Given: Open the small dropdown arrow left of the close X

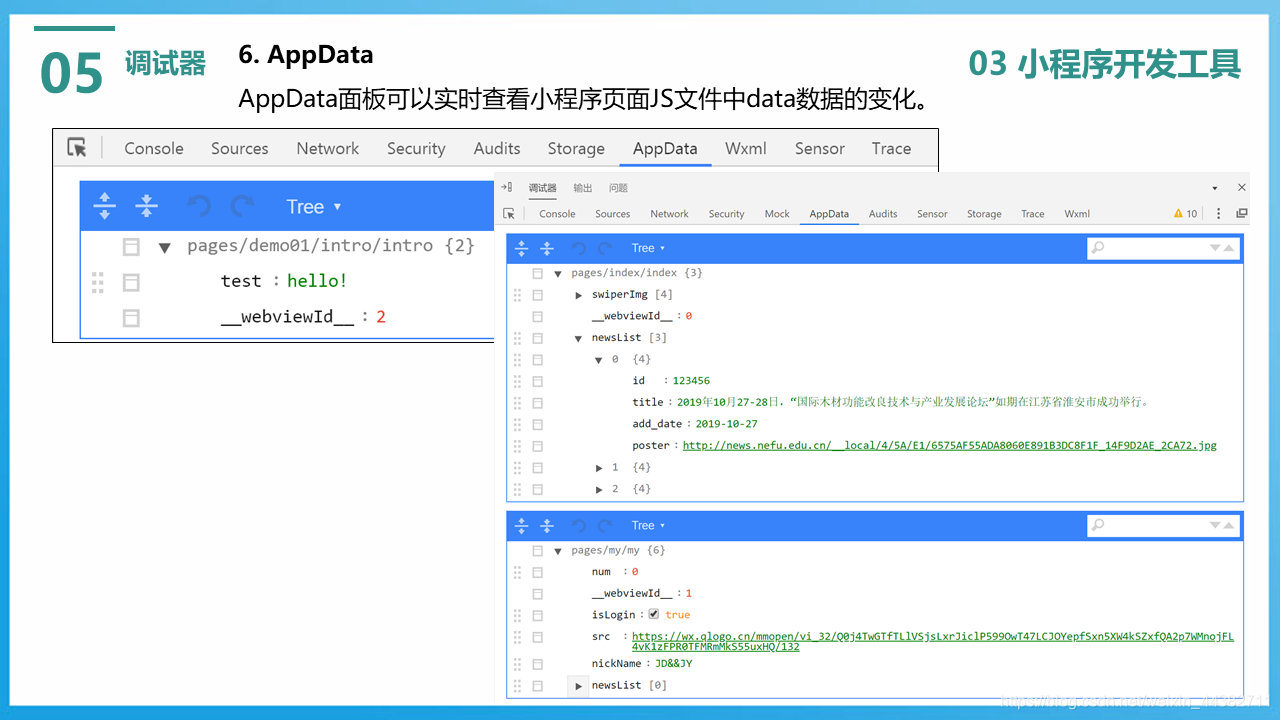Looking at the screenshot, I should [1215, 188].
